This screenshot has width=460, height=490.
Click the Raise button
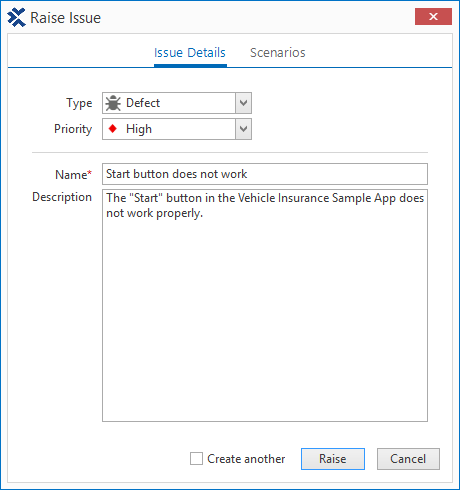(333, 459)
